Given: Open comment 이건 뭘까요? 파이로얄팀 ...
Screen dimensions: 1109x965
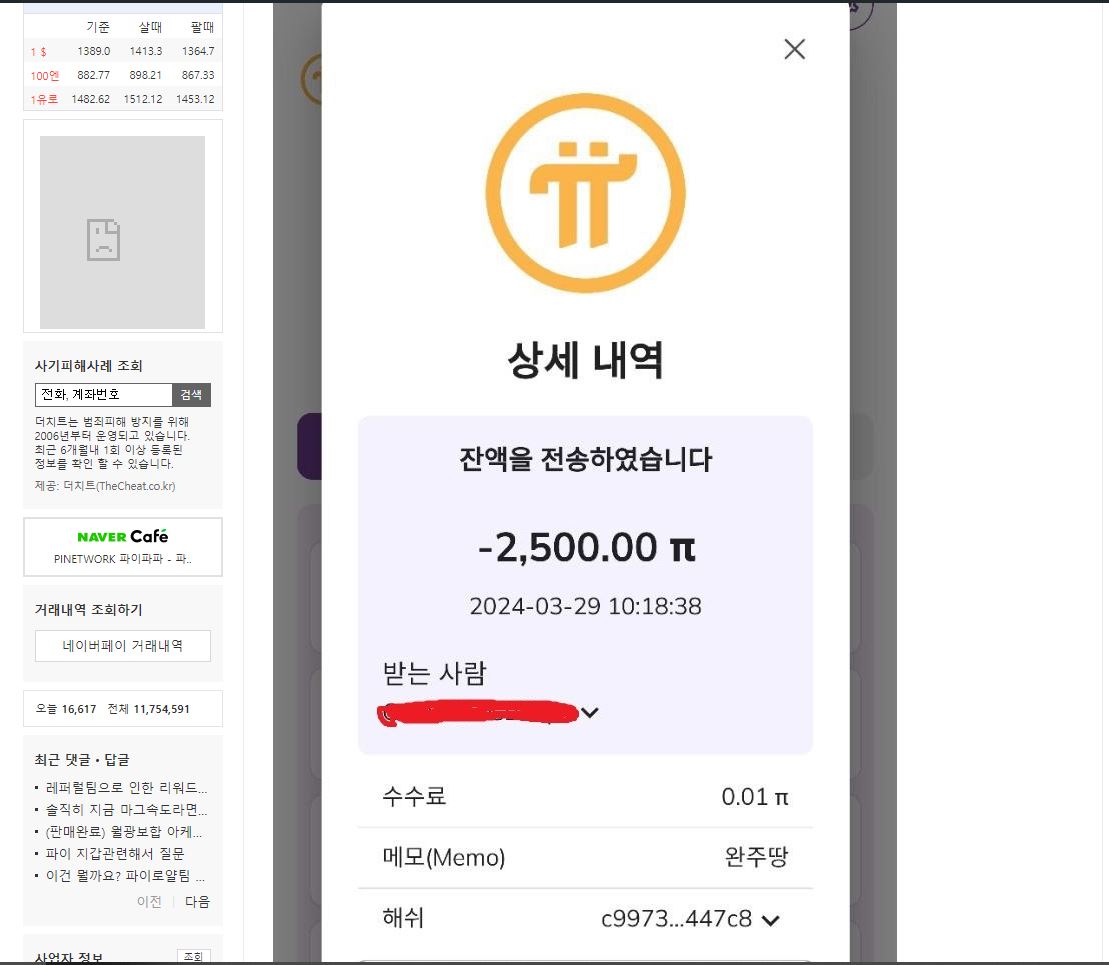Looking at the screenshot, I should tap(125, 875).
